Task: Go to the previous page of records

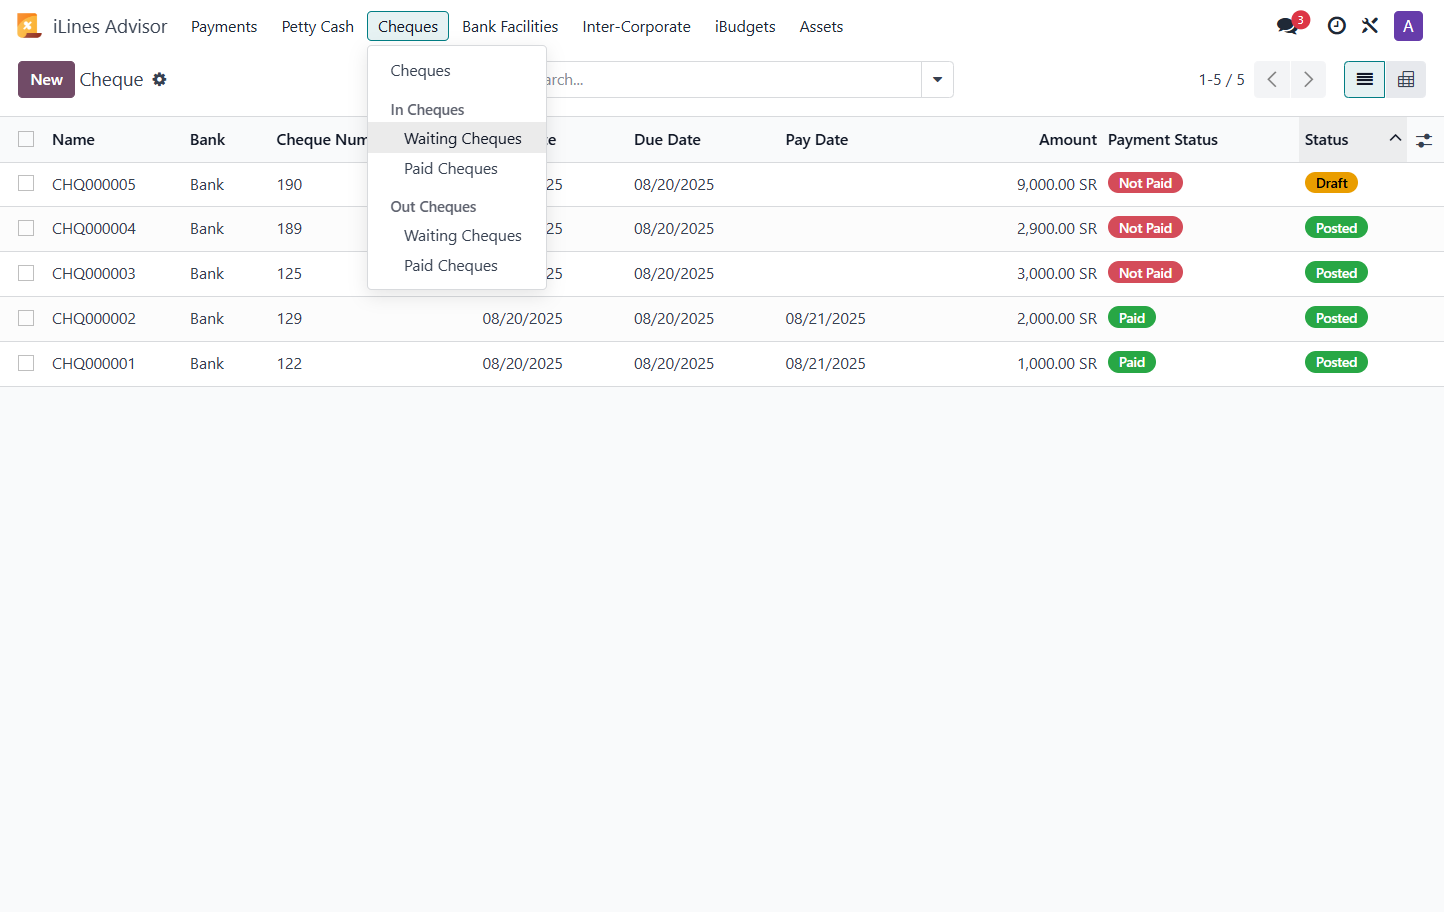Action: [1272, 80]
